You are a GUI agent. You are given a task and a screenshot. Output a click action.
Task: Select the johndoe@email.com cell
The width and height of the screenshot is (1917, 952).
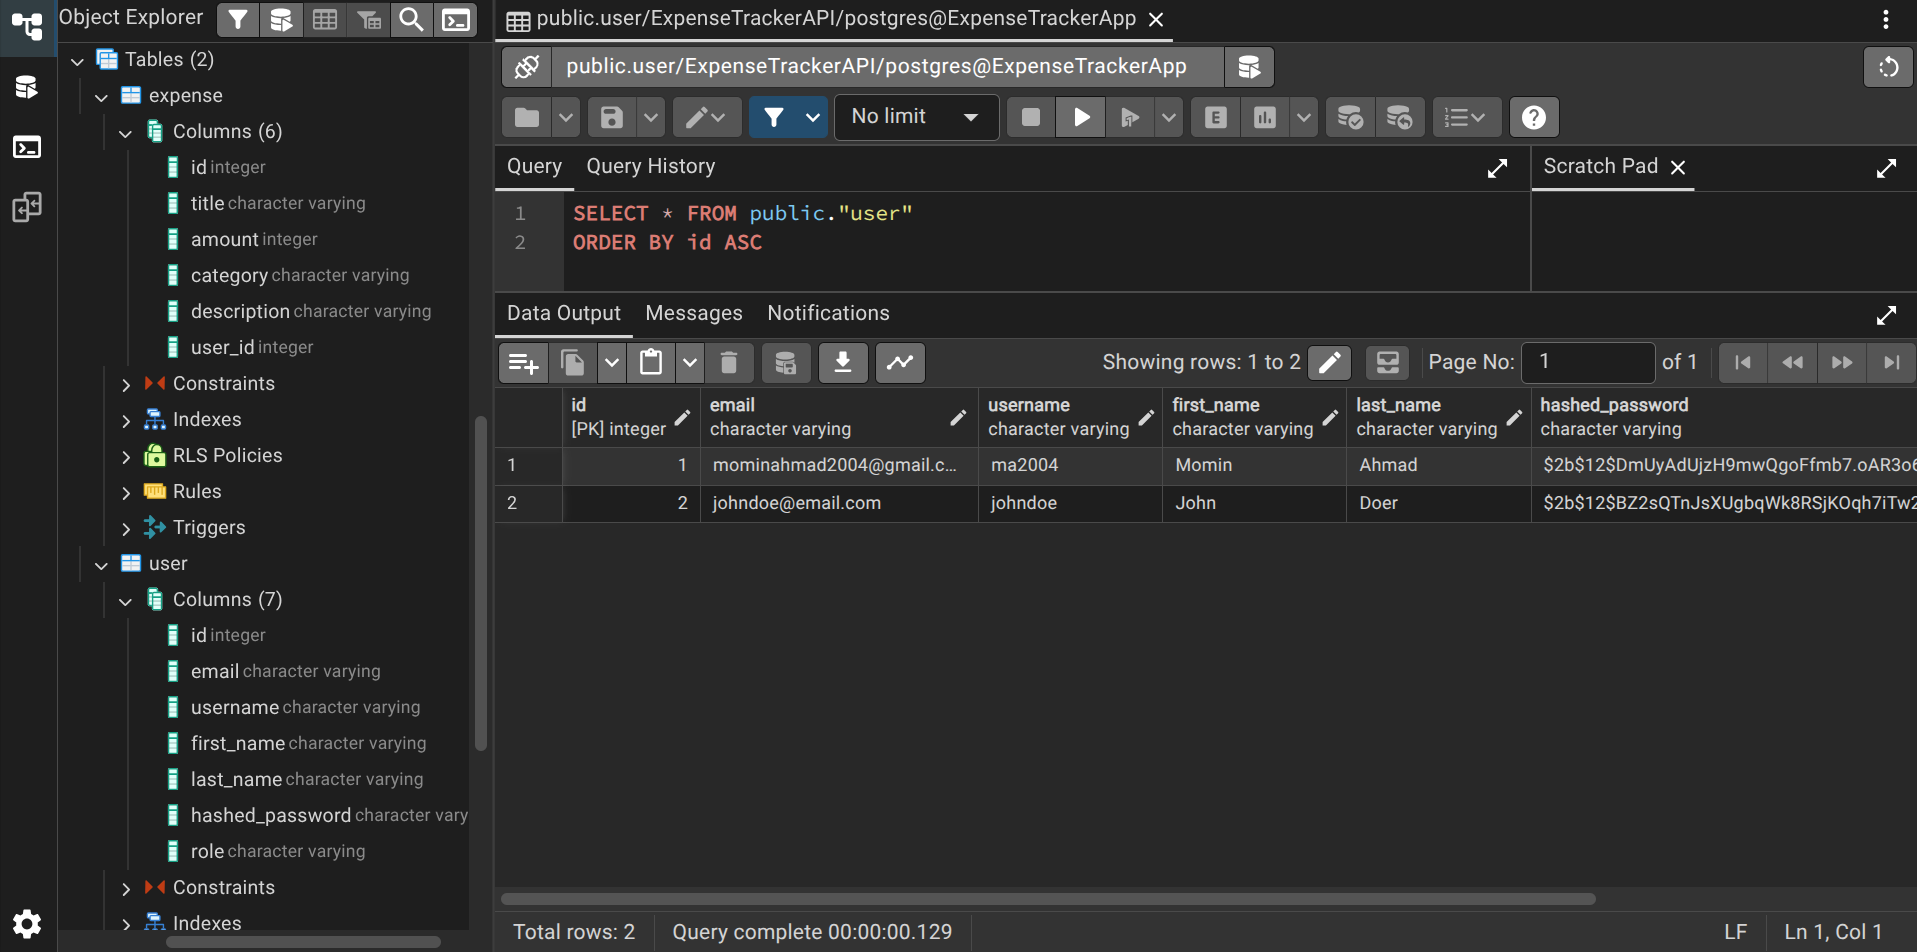[x=838, y=503]
